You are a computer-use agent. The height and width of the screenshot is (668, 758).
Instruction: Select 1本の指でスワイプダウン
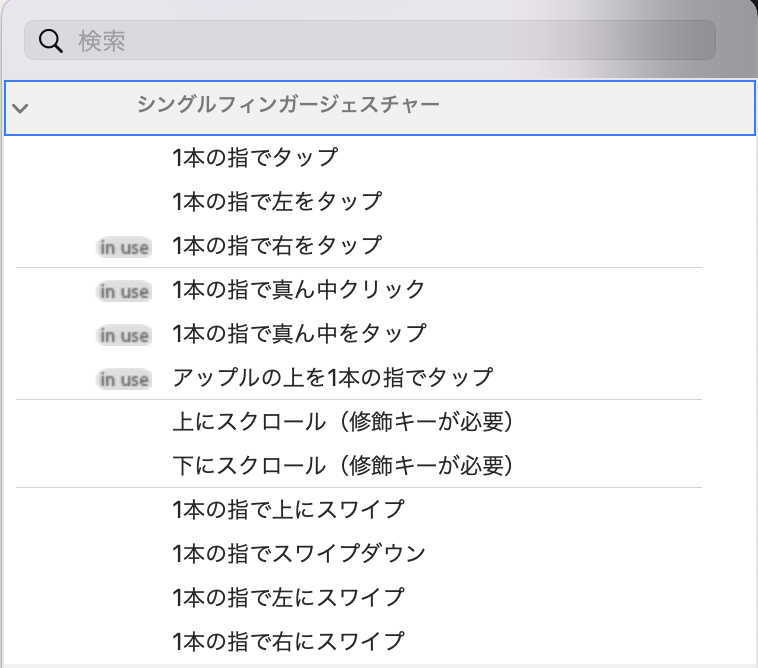pos(299,553)
